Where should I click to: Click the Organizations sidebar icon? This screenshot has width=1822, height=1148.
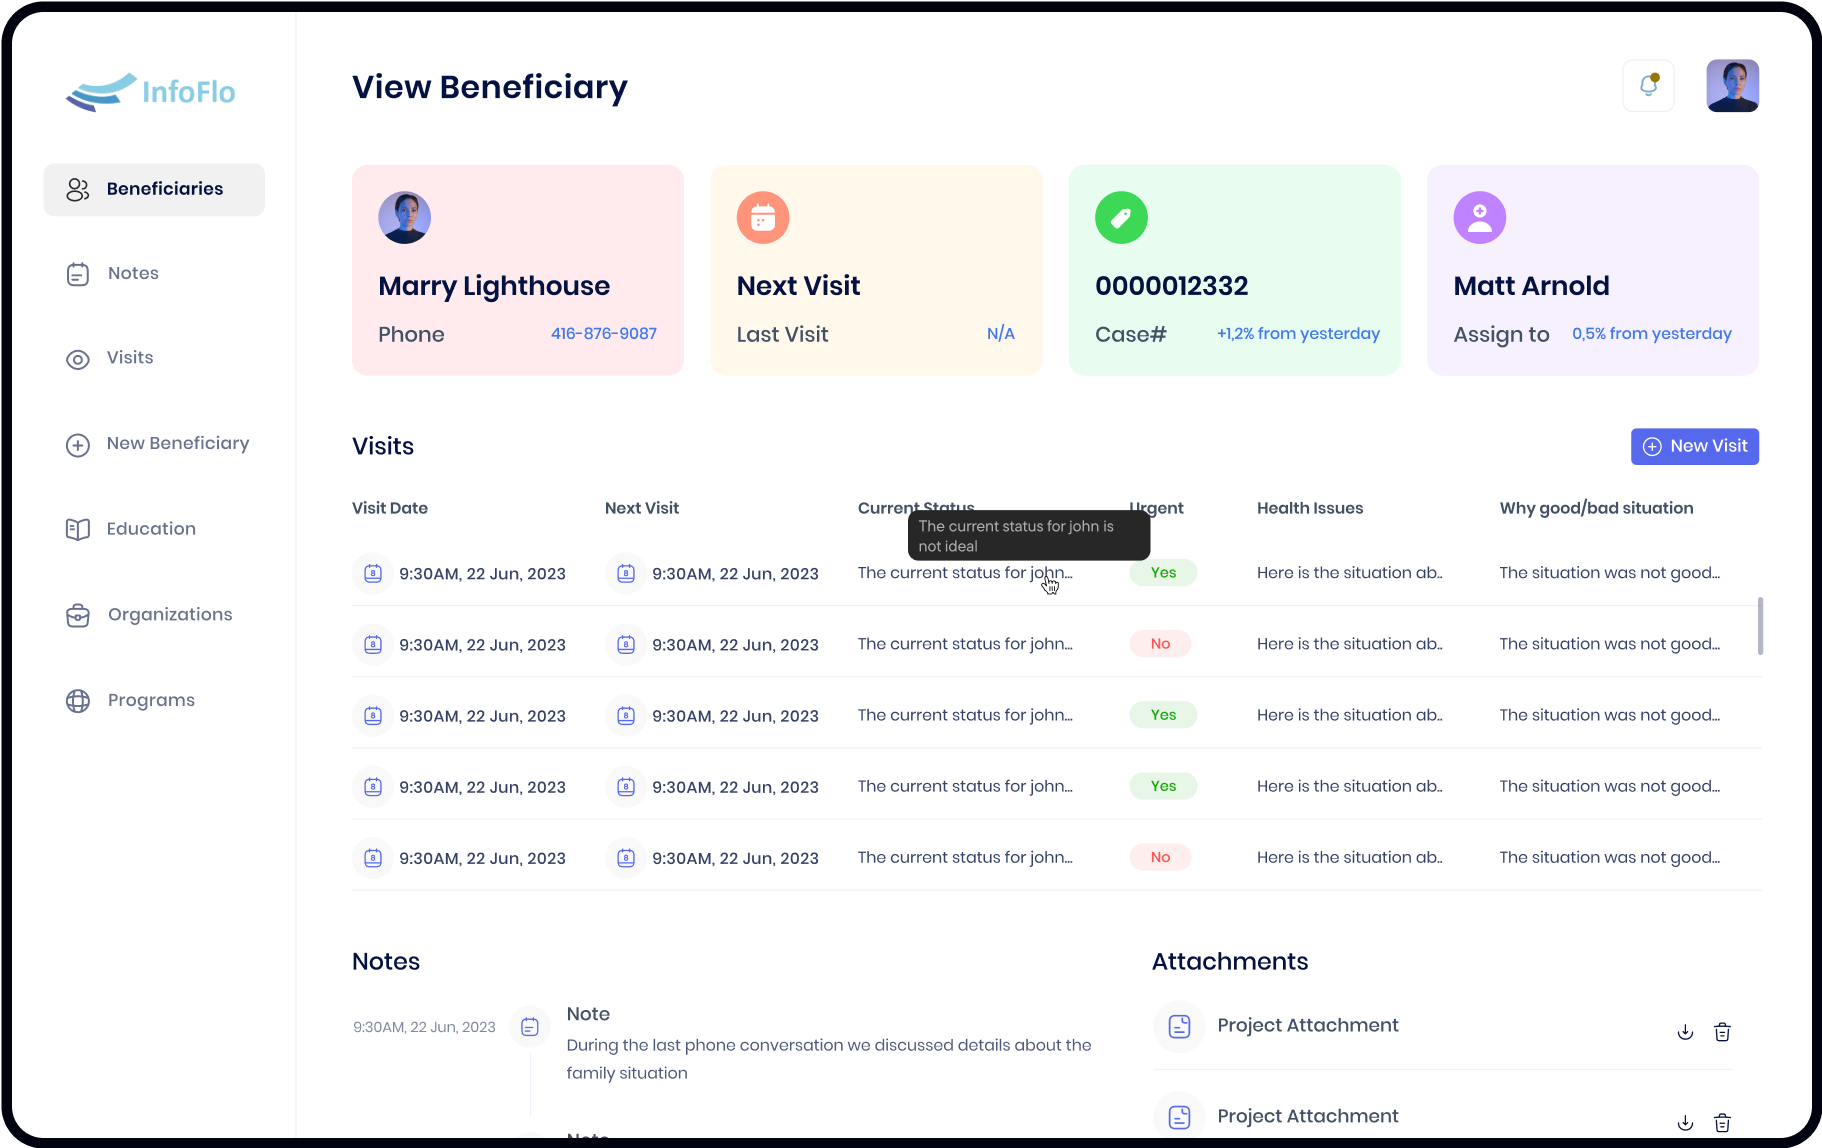pyautogui.click(x=78, y=614)
